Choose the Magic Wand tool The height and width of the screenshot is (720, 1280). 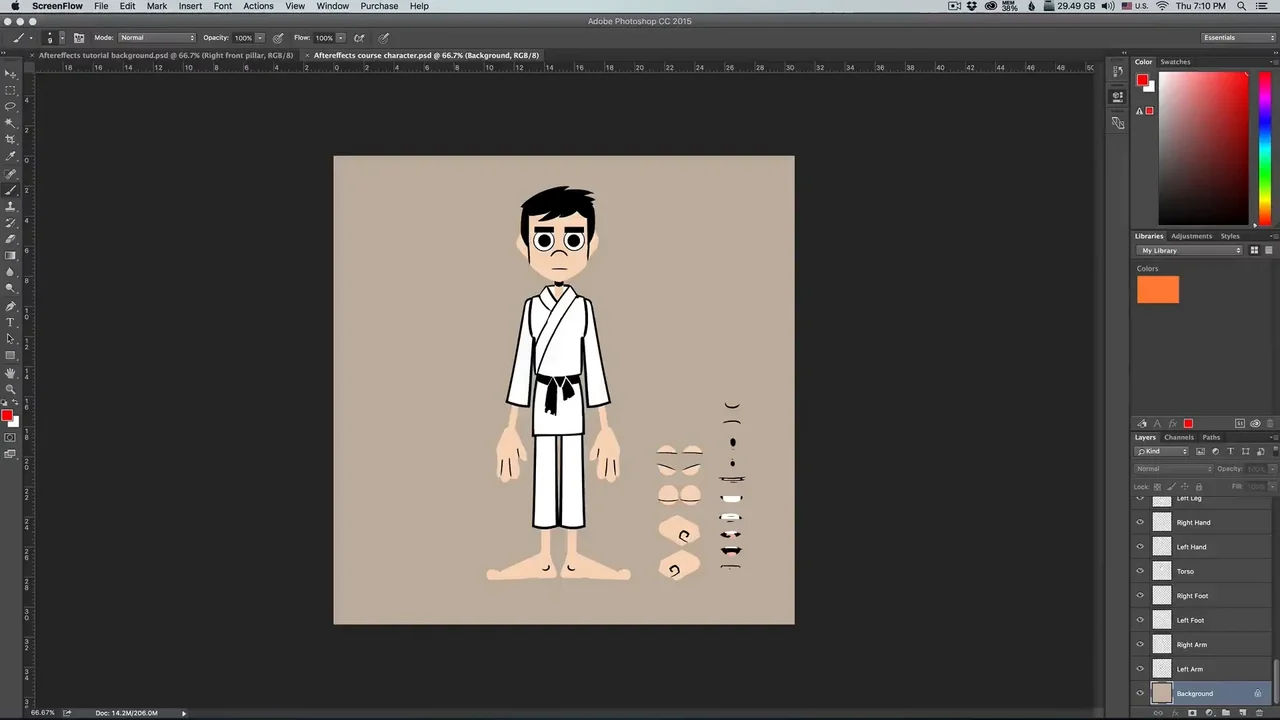[11, 123]
